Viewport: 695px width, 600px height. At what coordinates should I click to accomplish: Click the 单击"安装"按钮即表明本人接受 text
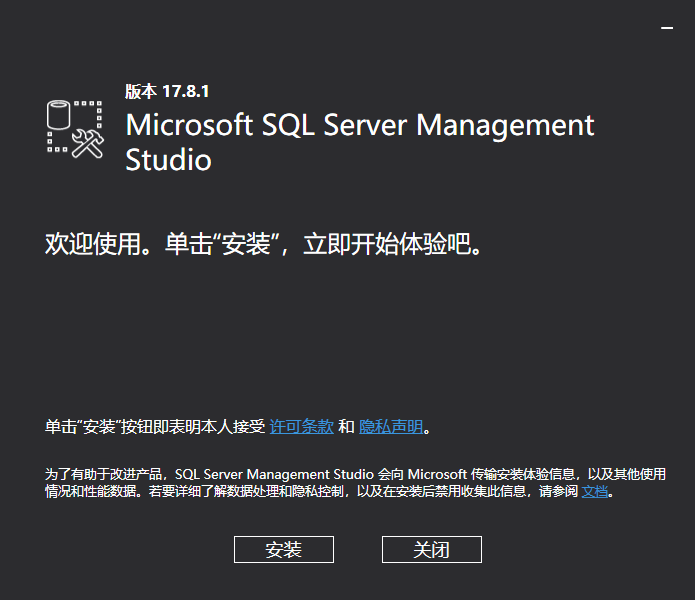(x=155, y=426)
